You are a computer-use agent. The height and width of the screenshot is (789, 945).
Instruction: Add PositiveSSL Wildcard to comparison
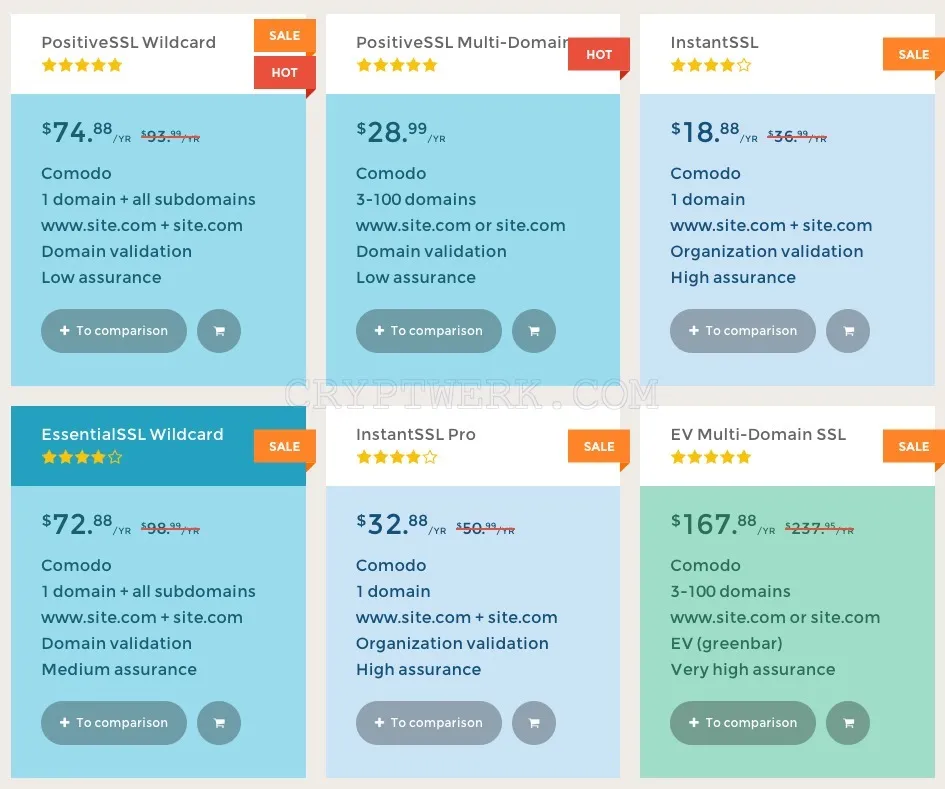pyautogui.click(x=114, y=331)
